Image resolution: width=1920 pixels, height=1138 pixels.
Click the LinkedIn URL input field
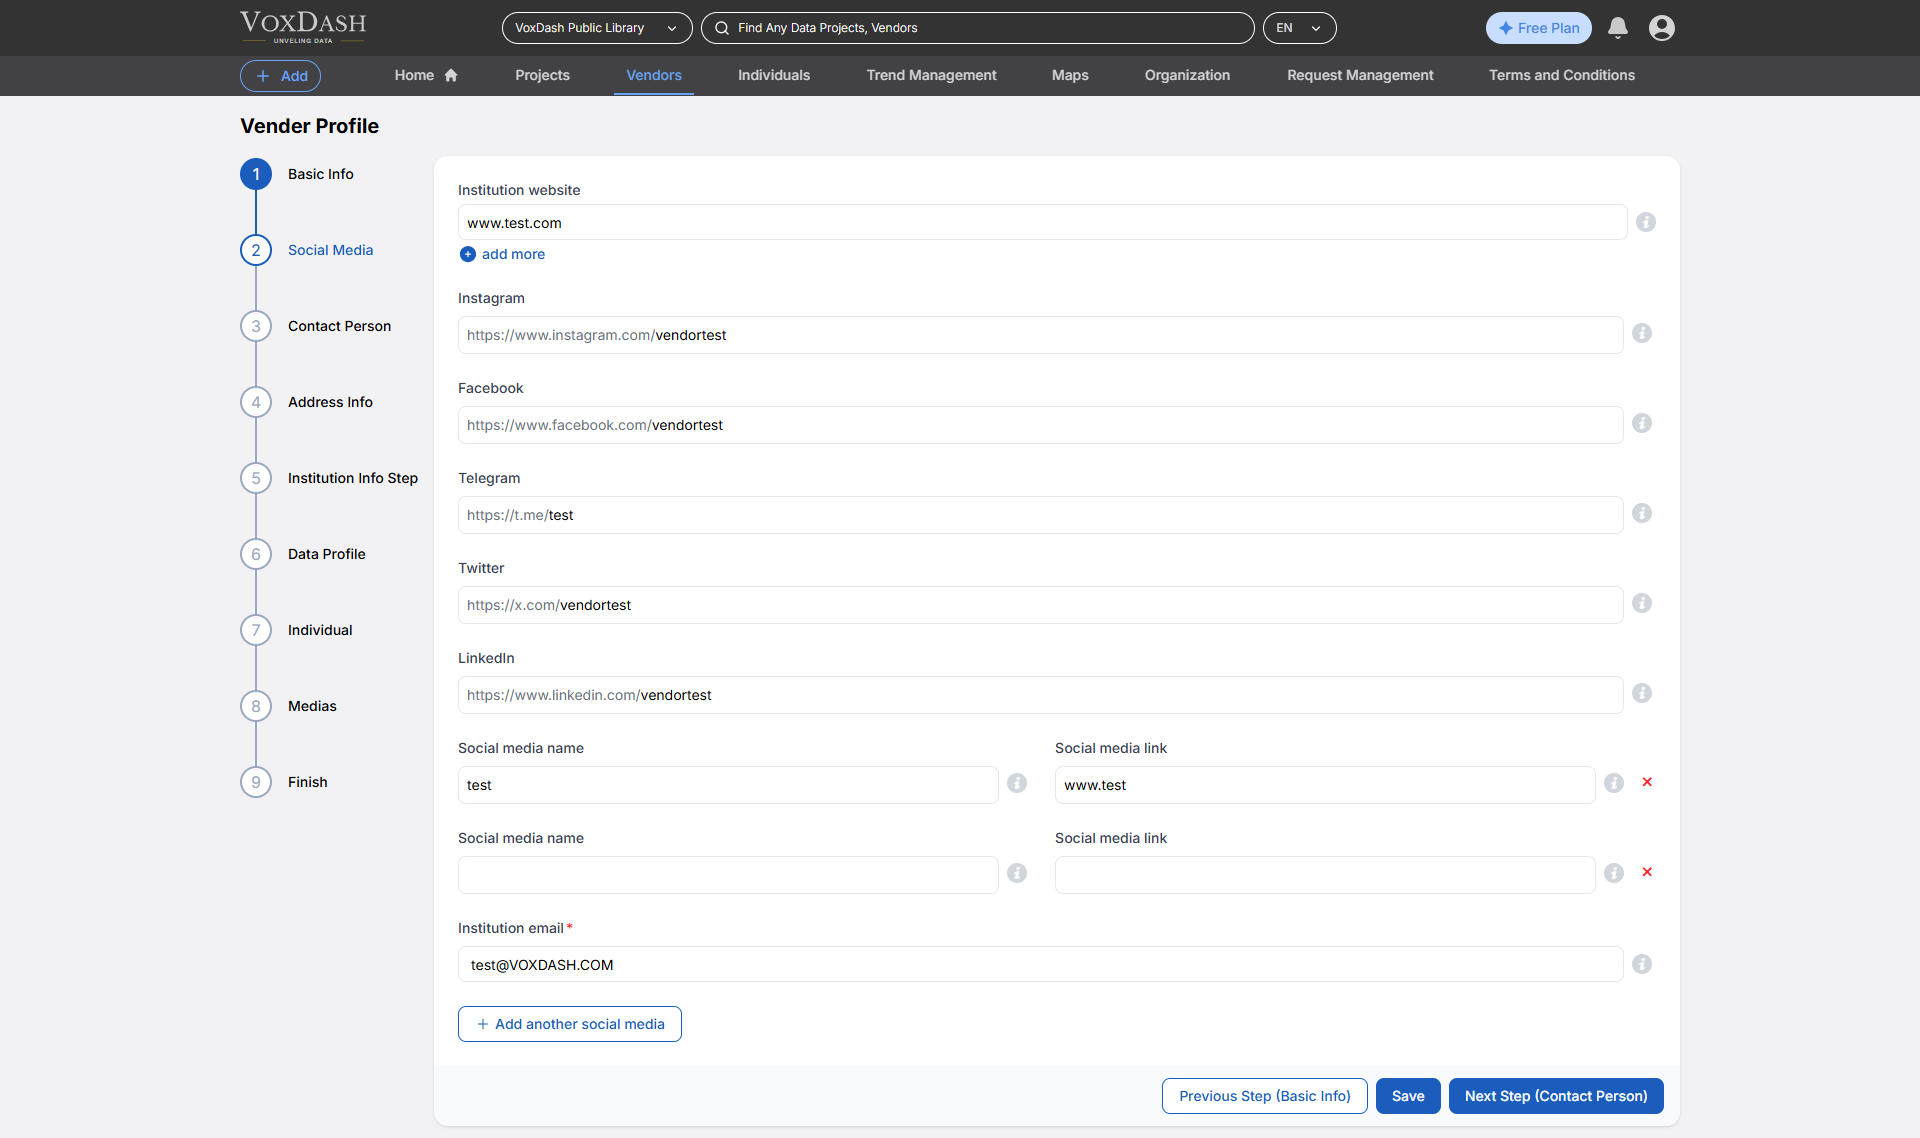click(x=1040, y=695)
